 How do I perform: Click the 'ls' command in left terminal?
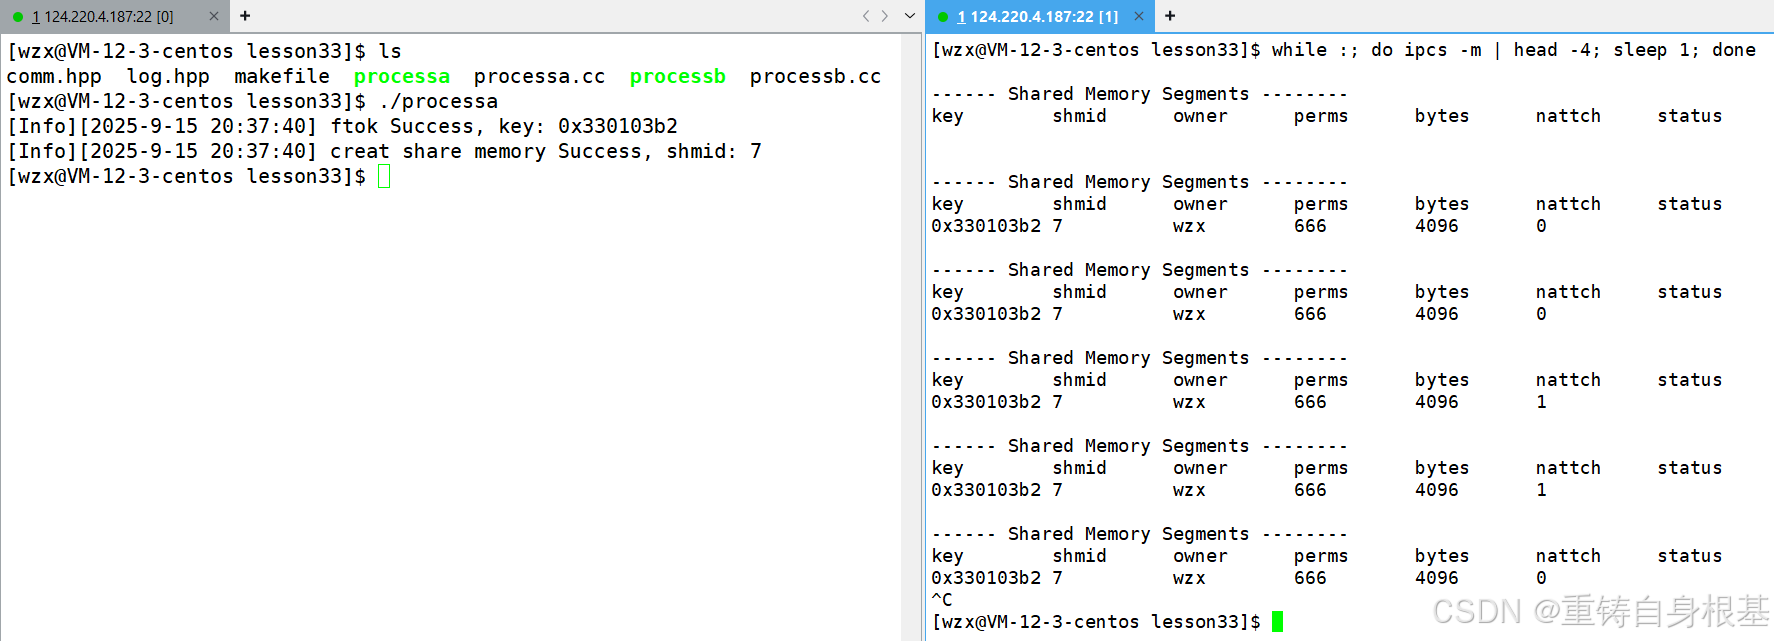[x=390, y=51]
